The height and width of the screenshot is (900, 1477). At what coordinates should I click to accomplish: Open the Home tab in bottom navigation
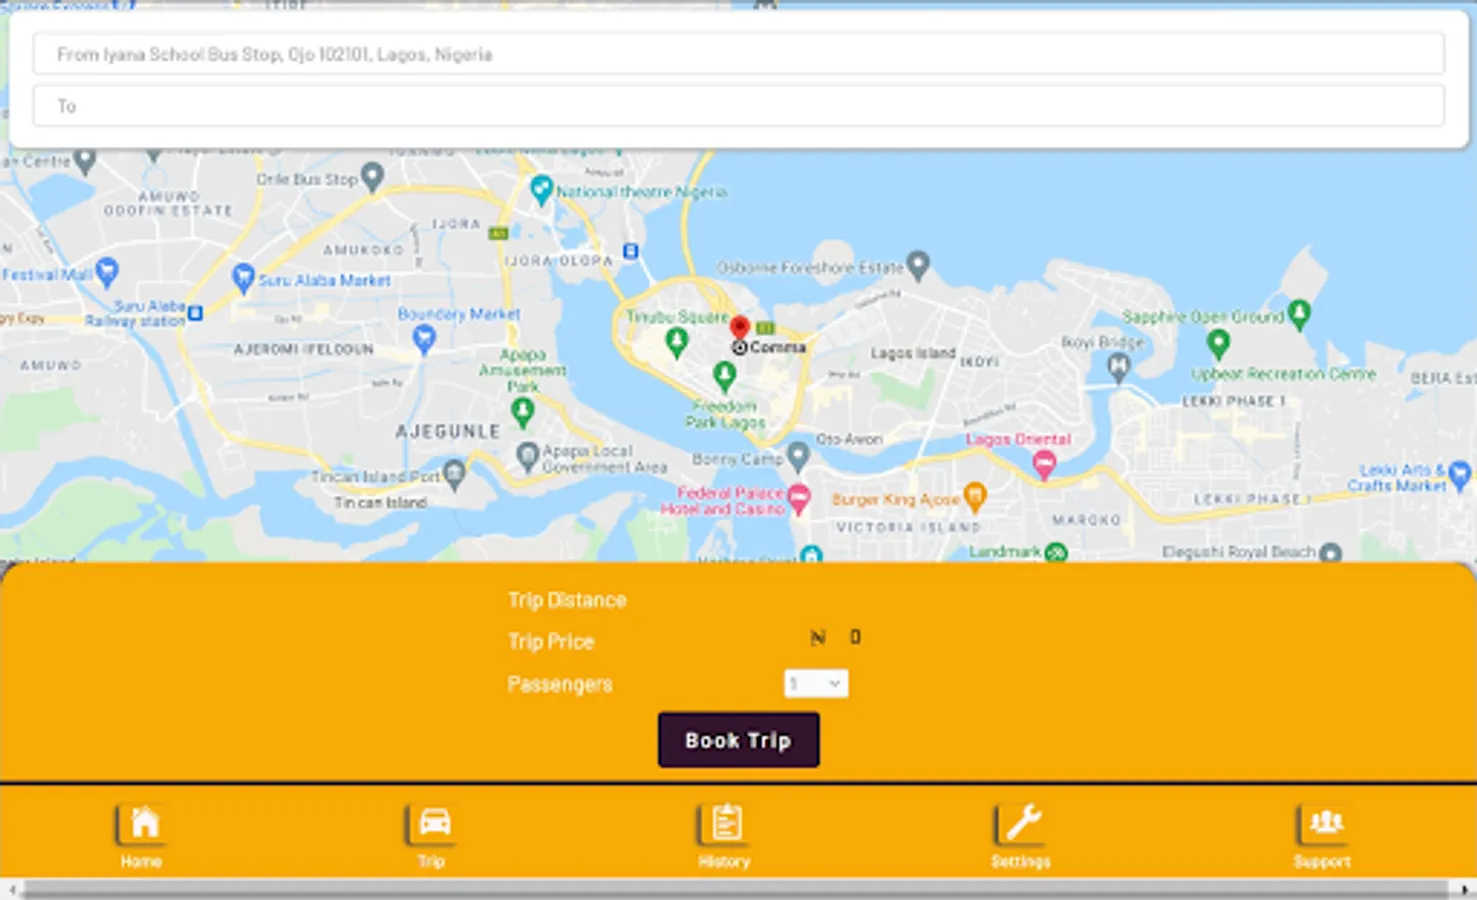tap(141, 835)
